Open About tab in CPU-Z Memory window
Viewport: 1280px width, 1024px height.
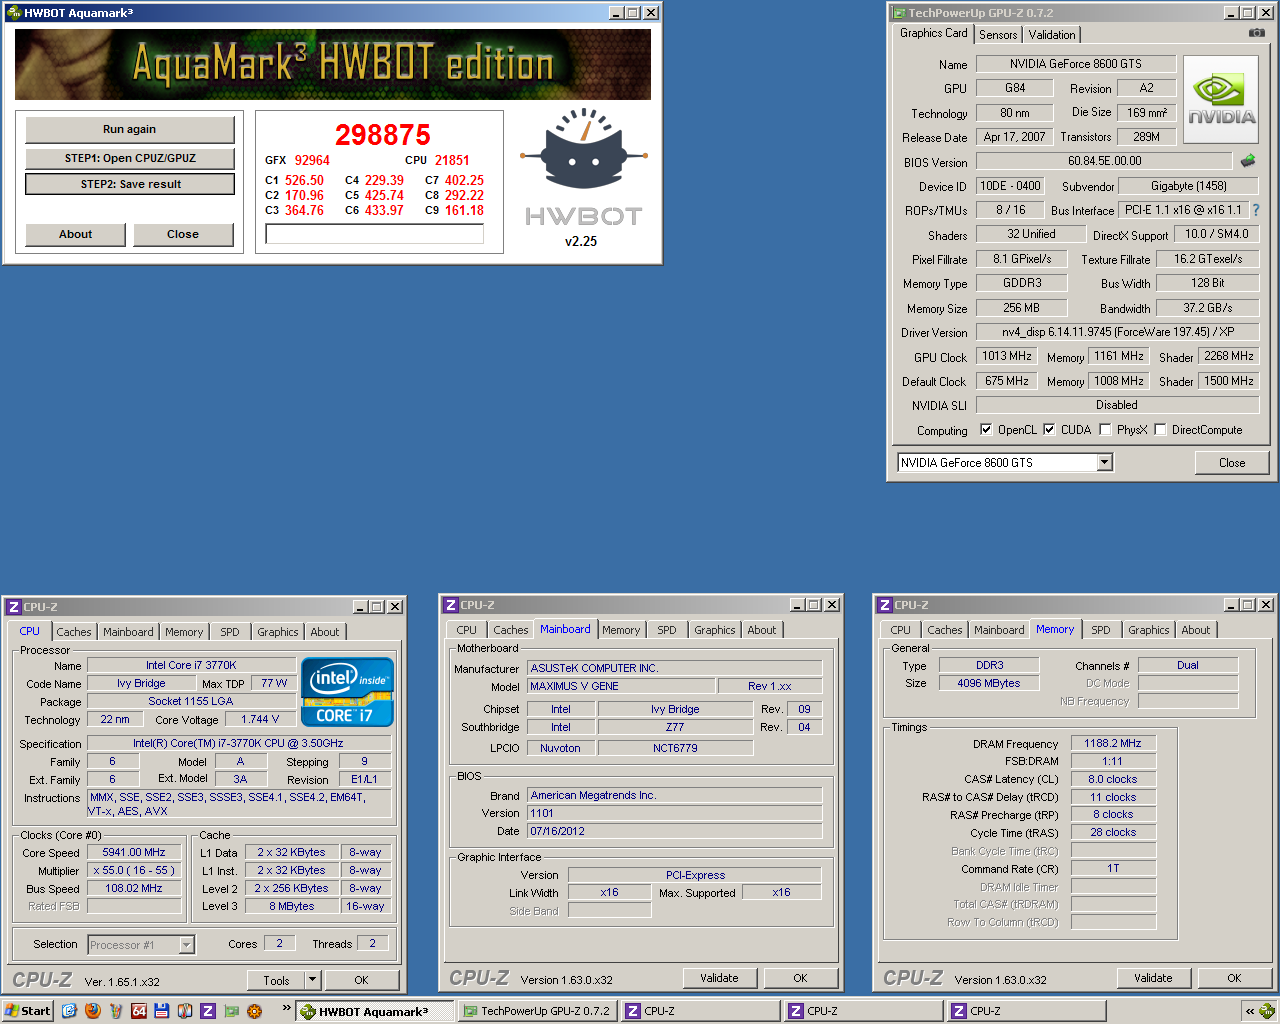point(1196,630)
